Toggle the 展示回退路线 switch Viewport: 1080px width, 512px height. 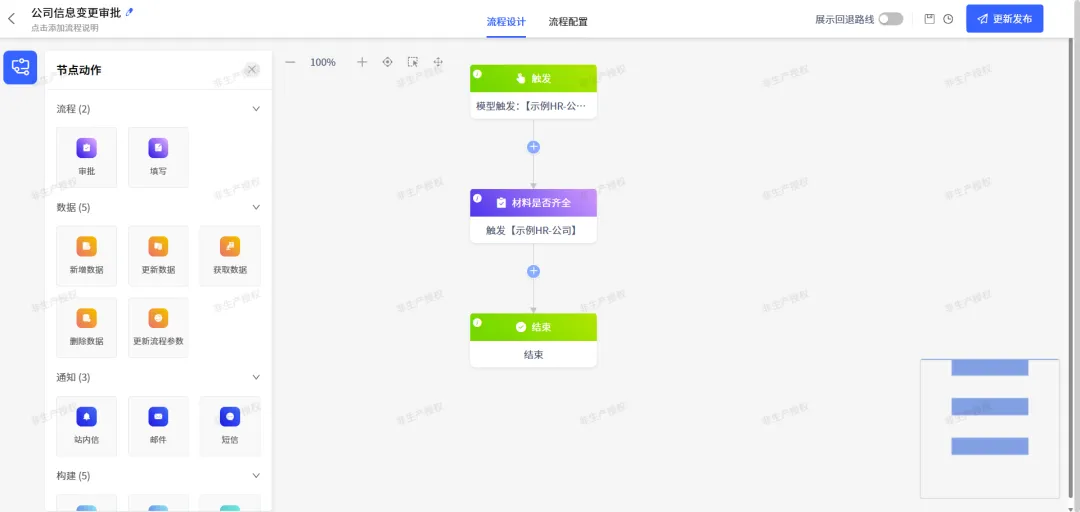coord(891,19)
